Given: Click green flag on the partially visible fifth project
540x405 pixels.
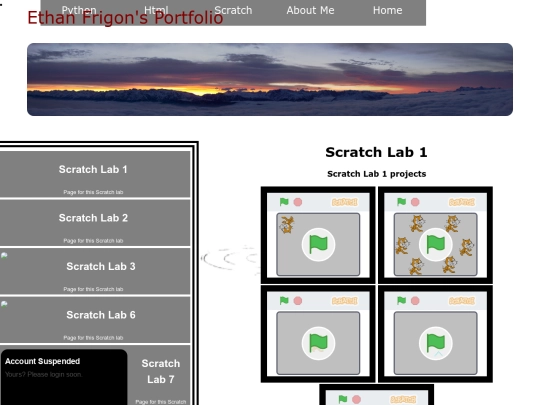Looking at the screenshot, I should (x=343, y=399).
